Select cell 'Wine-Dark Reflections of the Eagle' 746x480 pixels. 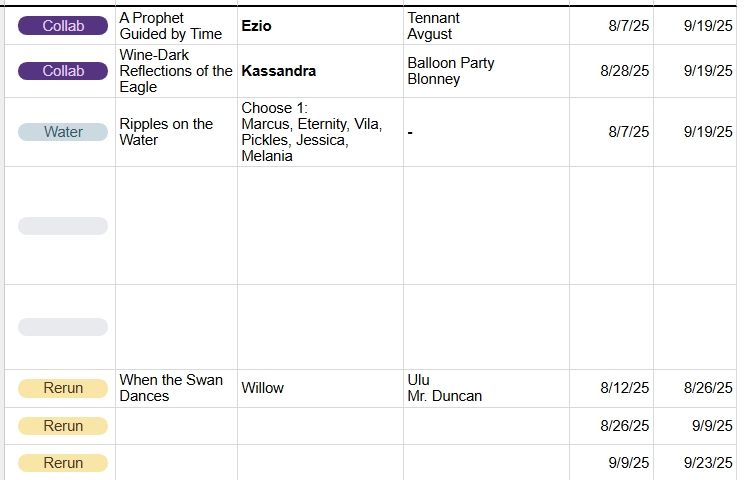[175, 71]
